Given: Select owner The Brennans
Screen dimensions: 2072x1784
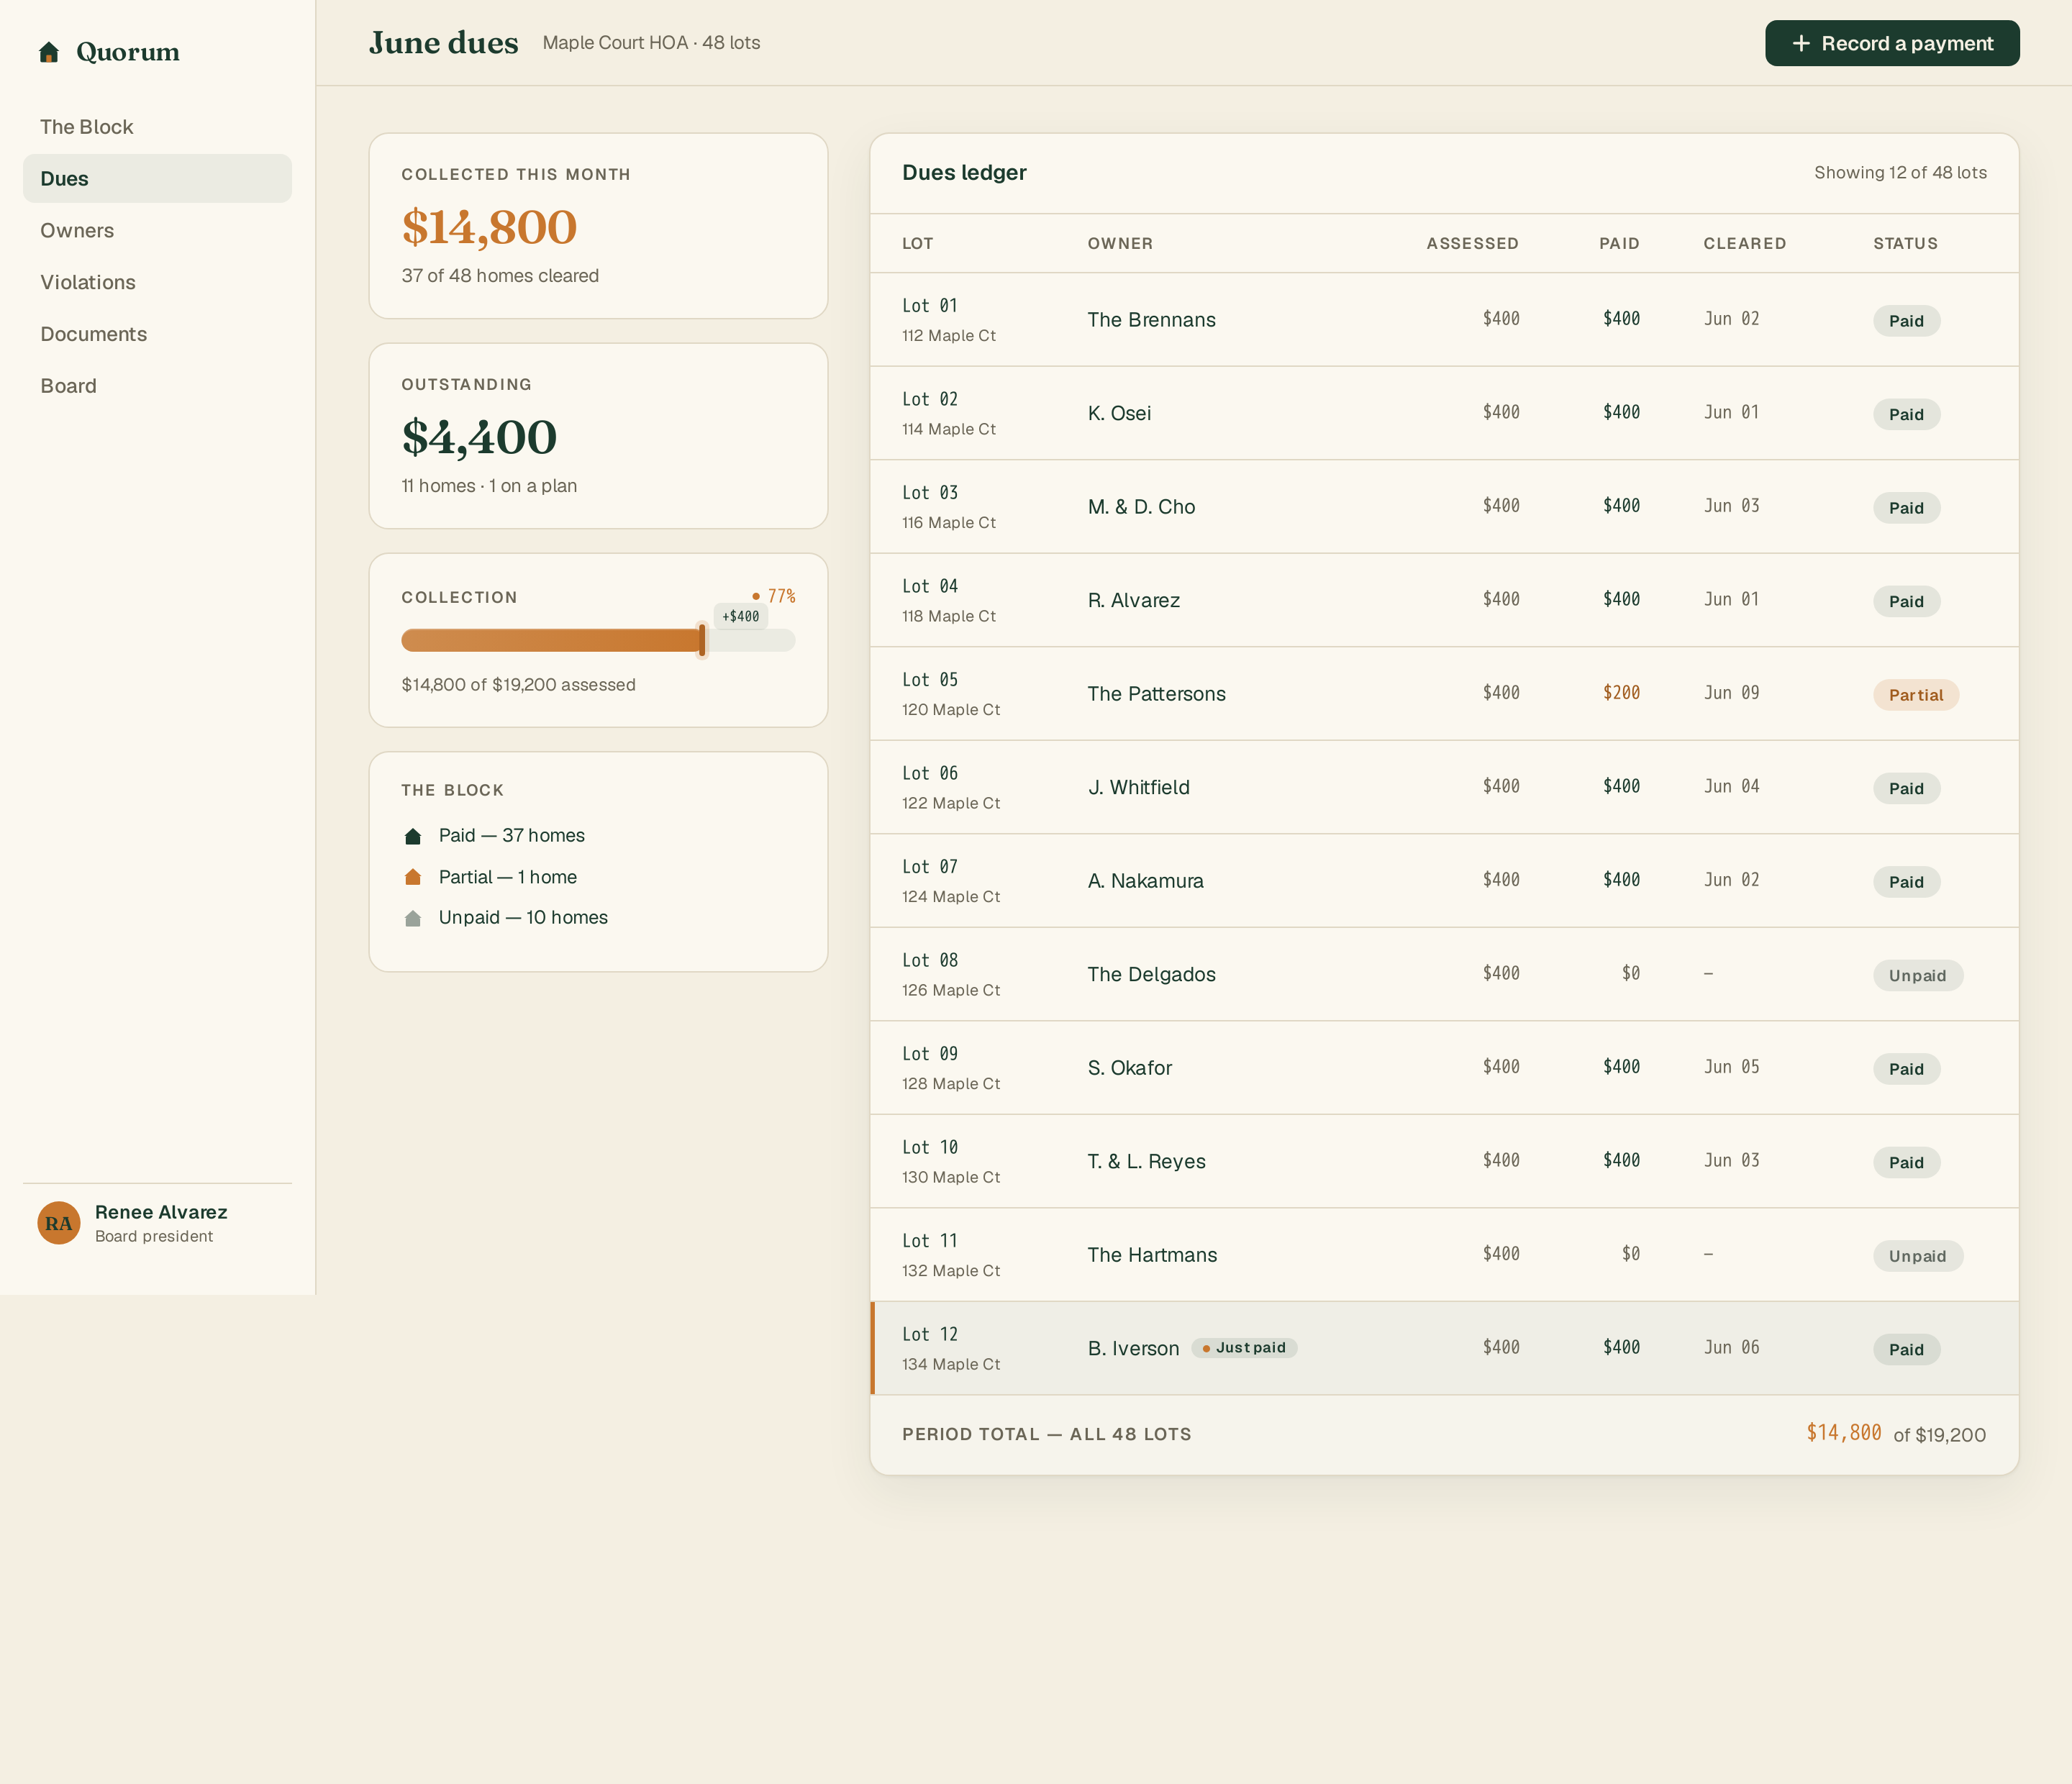Looking at the screenshot, I should tap(1151, 320).
